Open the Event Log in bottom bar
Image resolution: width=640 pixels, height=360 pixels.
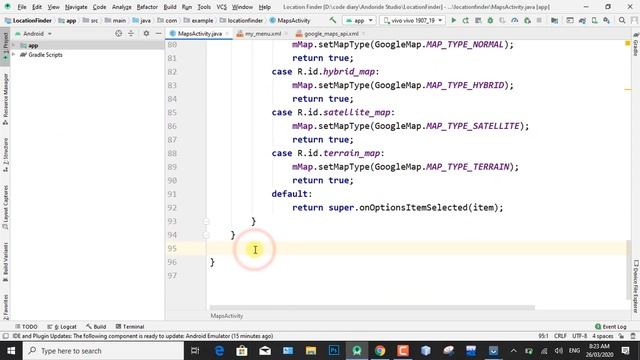[611, 327]
